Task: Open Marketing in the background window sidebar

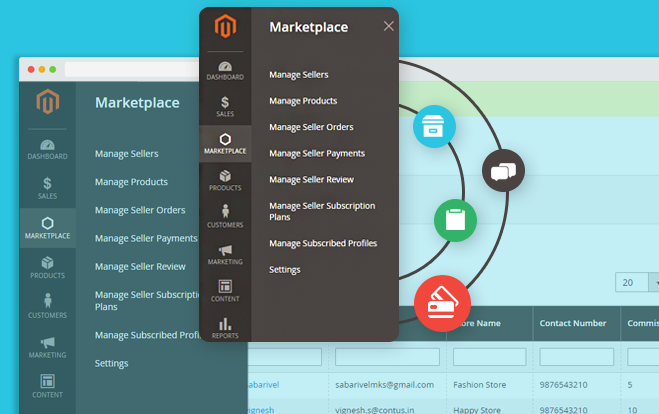Action: [x=47, y=348]
